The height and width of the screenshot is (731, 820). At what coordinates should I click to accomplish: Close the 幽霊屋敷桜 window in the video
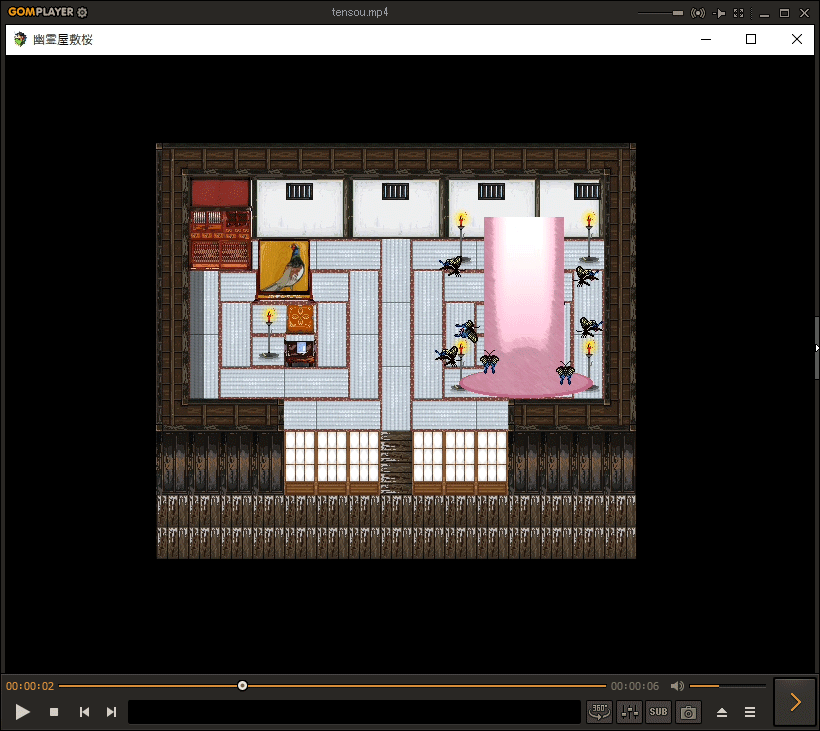(x=796, y=39)
